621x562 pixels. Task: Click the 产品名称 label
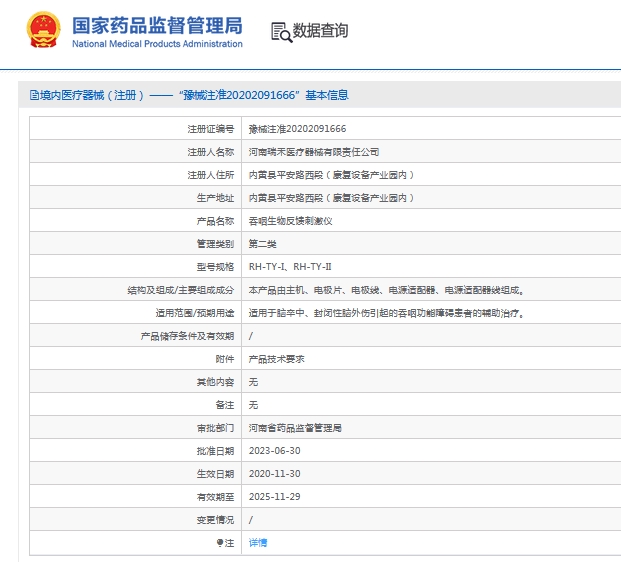[215, 221]
